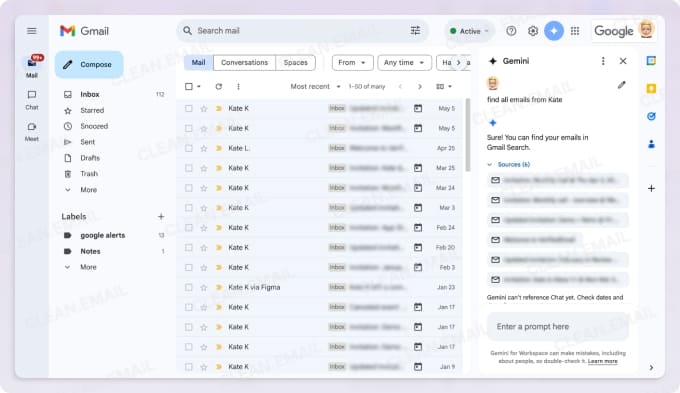
Task: Open the Settings gear icon
Action: [x=533, y=31]
